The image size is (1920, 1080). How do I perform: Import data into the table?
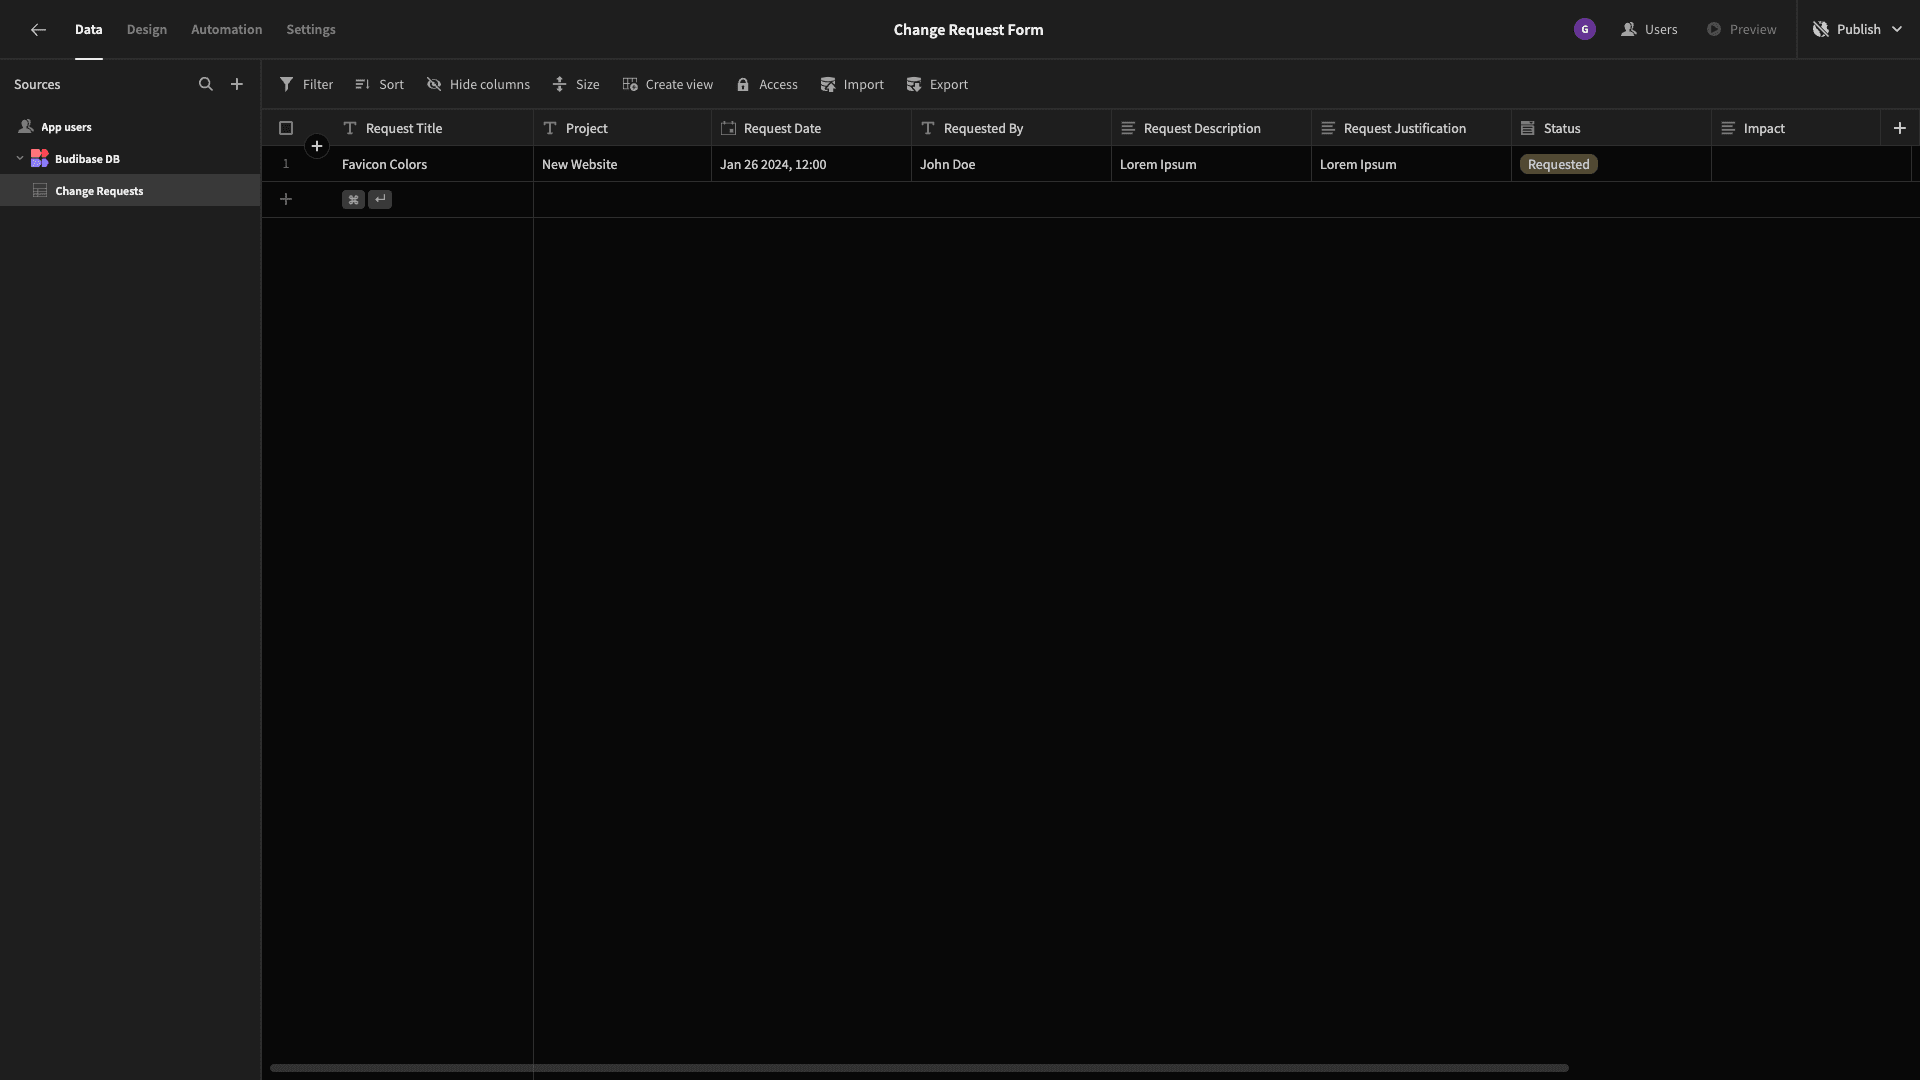(x=852, y=85)
